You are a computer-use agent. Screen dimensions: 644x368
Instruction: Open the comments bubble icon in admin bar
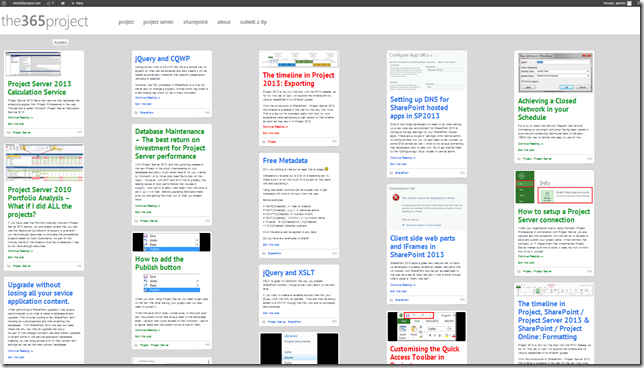(63, 3)
